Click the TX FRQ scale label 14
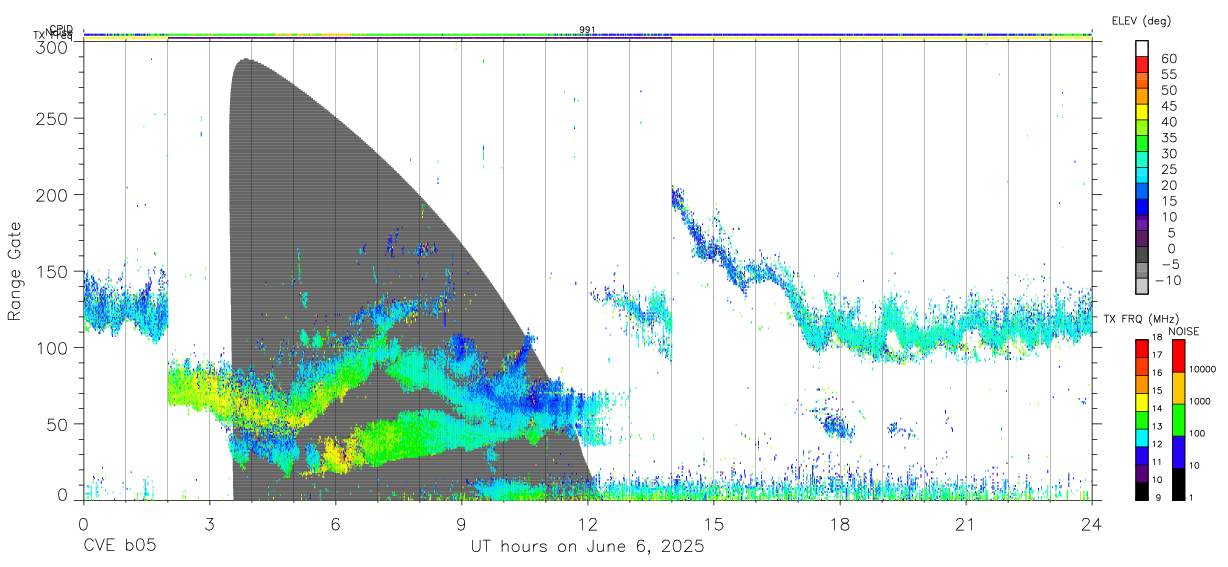1228x567 pixels. click(x=1156, y=408)
